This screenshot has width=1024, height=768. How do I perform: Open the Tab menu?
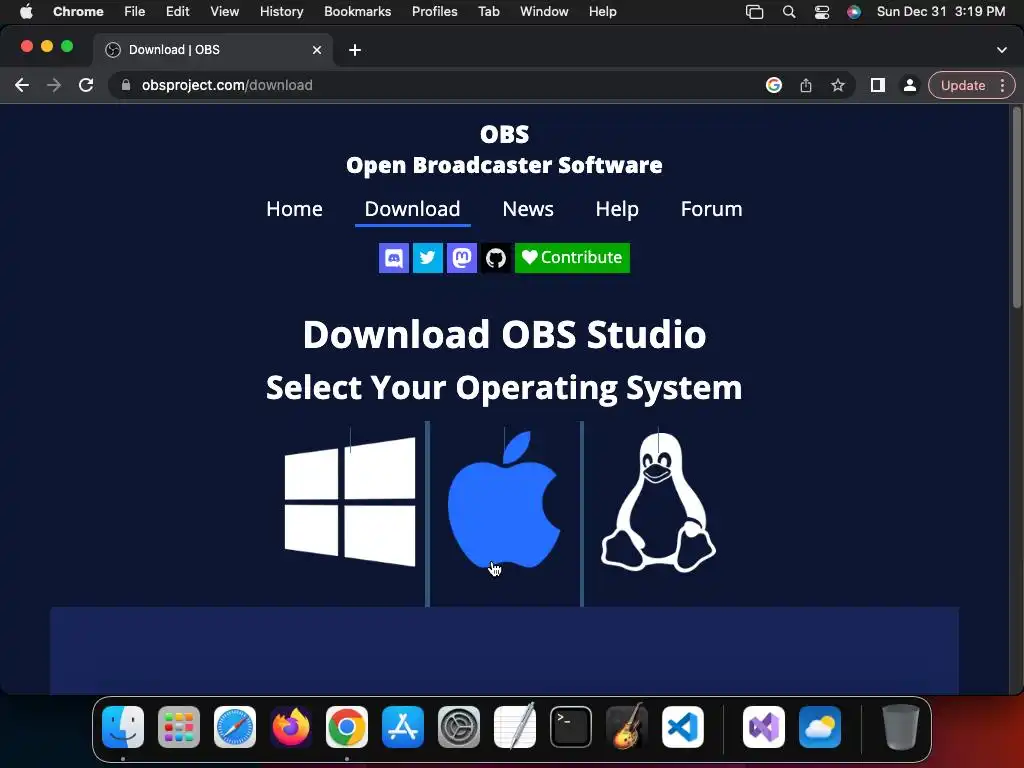coord(489,12)
